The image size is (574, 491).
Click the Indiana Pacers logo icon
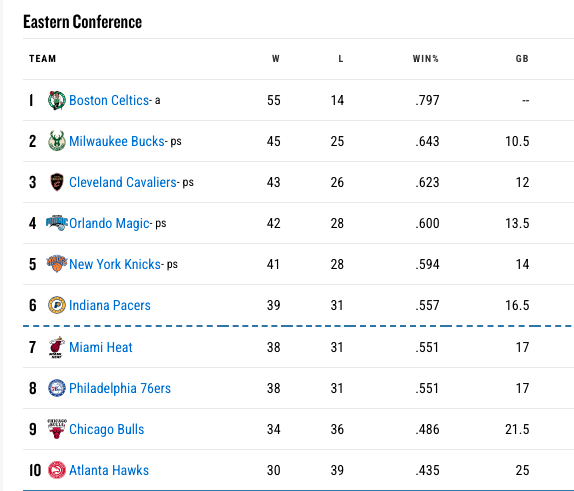point(57,305)
